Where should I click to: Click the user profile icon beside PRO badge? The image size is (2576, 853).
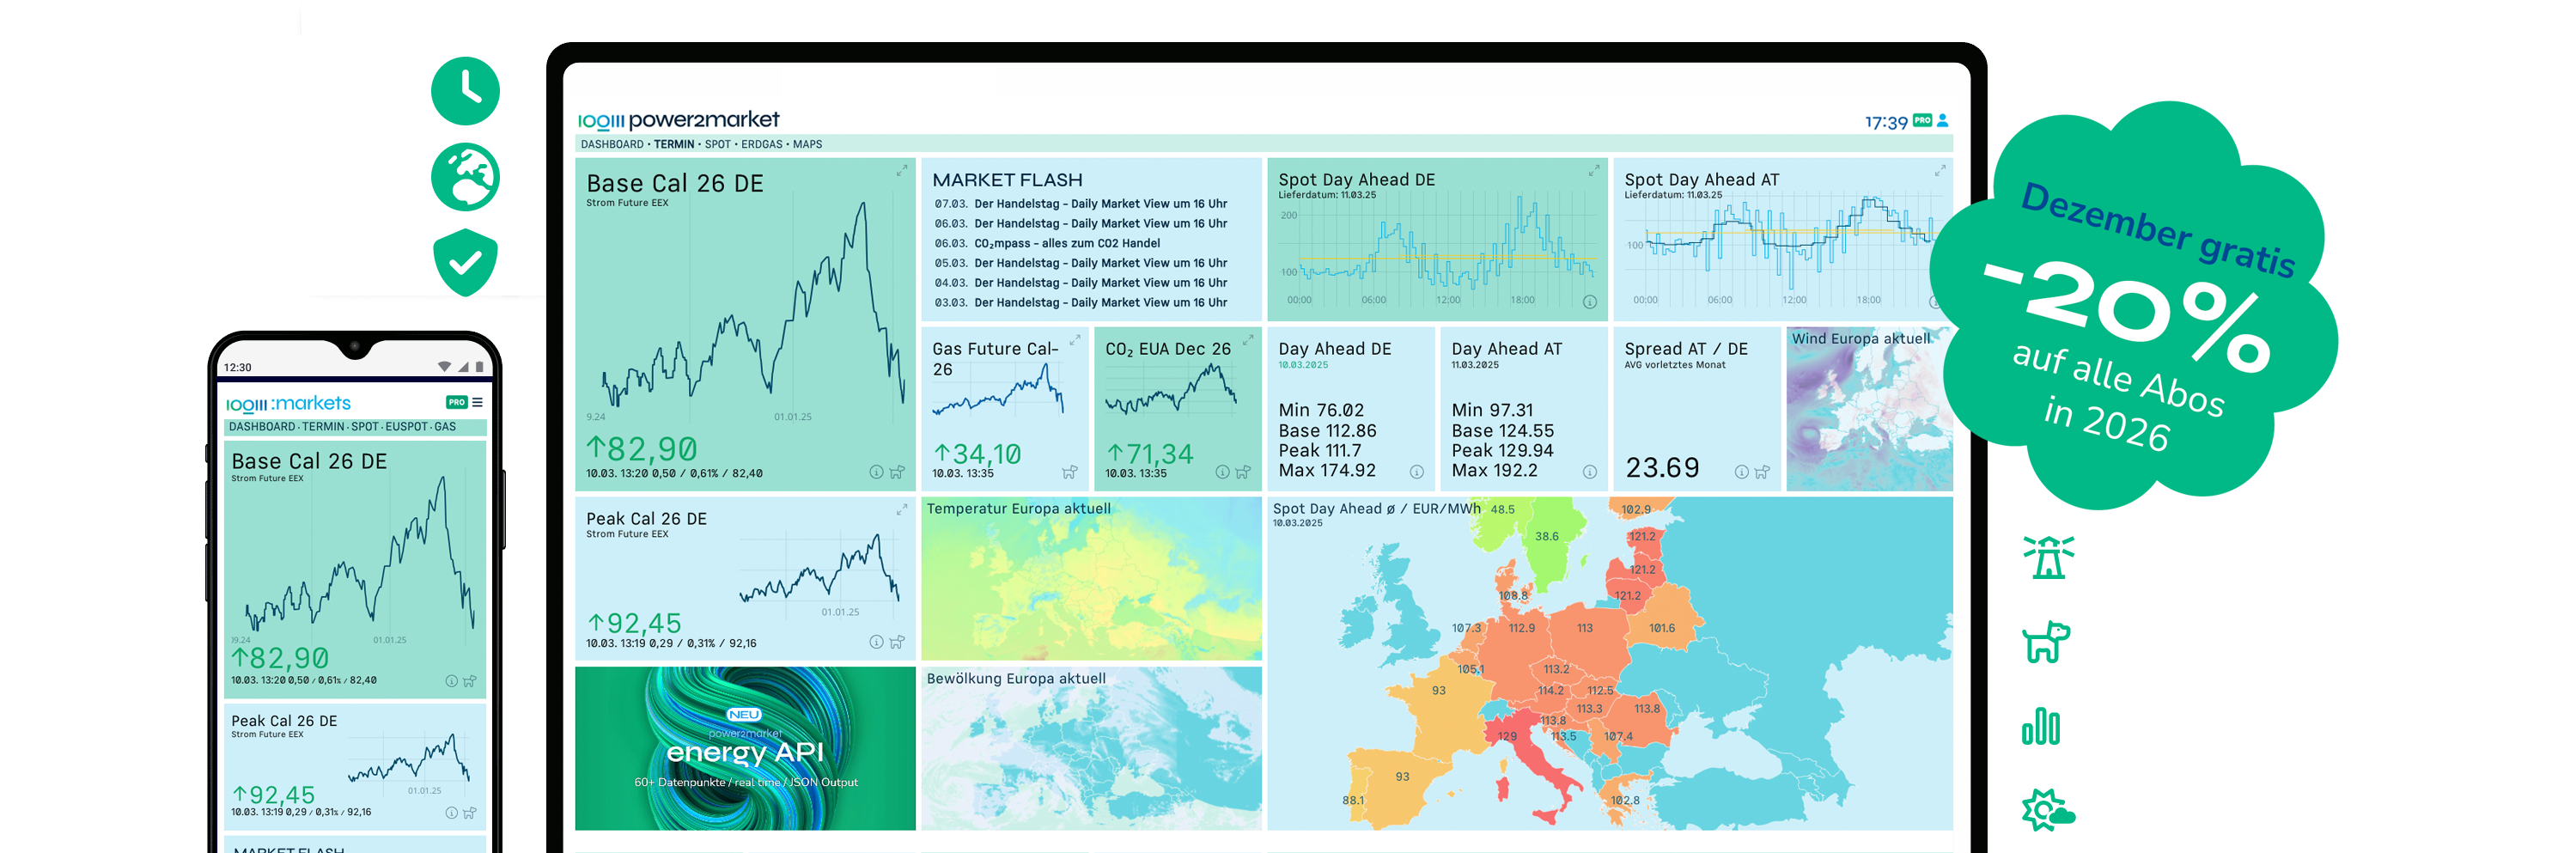(1942, 120)
